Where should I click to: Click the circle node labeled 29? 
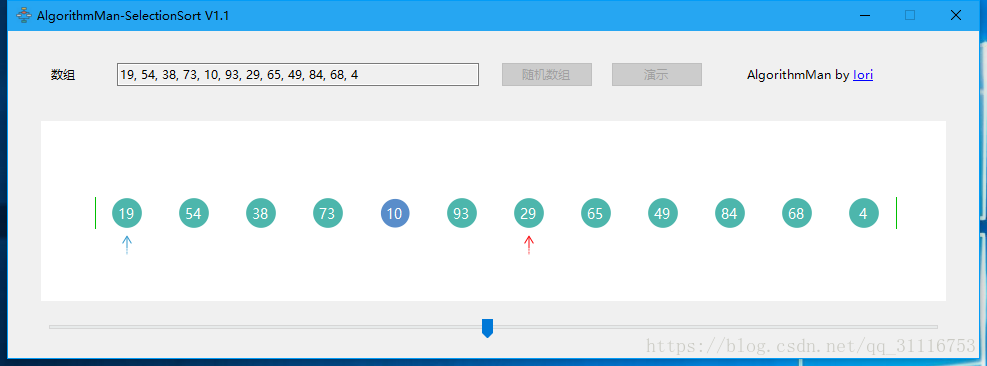pyautogui.click(x=529, y=214)
